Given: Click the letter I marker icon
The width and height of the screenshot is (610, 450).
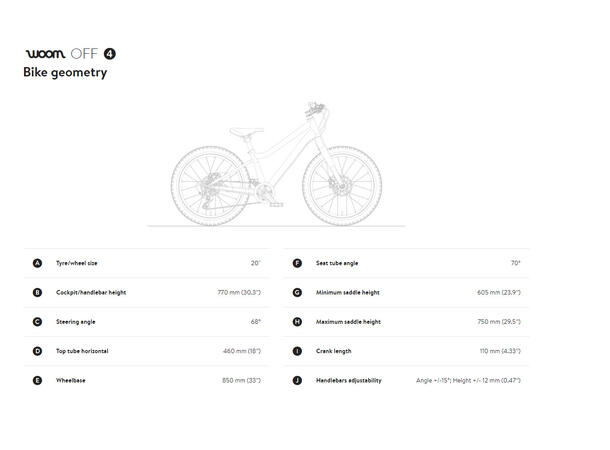Looking at the screenshot, I should pos(297,351).
